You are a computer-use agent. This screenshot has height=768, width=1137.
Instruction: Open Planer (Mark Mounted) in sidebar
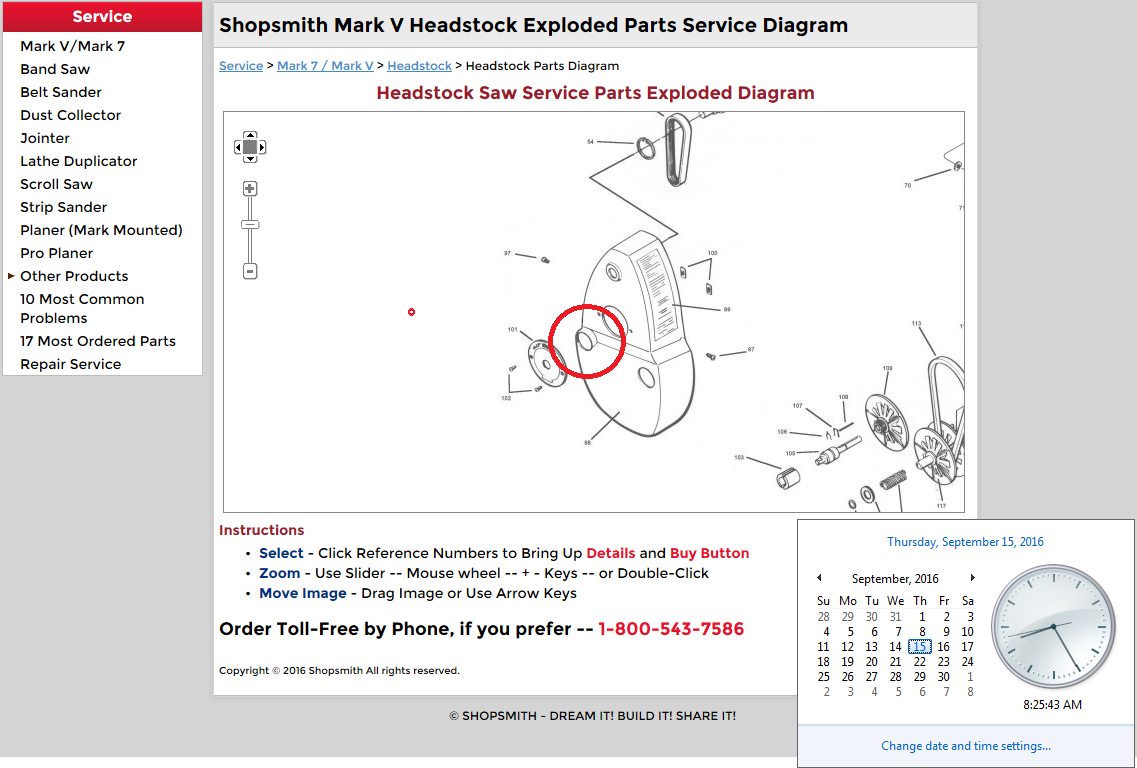pos(102,231)
